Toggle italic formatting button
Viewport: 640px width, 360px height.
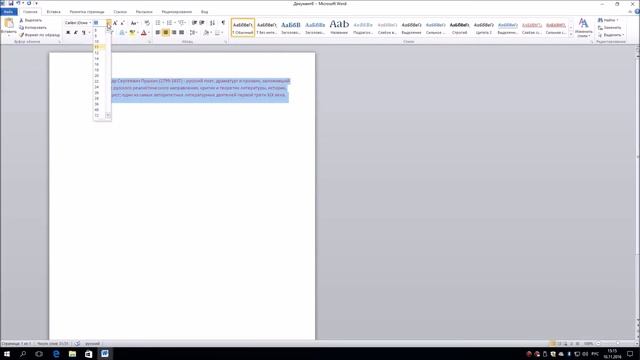76,32
